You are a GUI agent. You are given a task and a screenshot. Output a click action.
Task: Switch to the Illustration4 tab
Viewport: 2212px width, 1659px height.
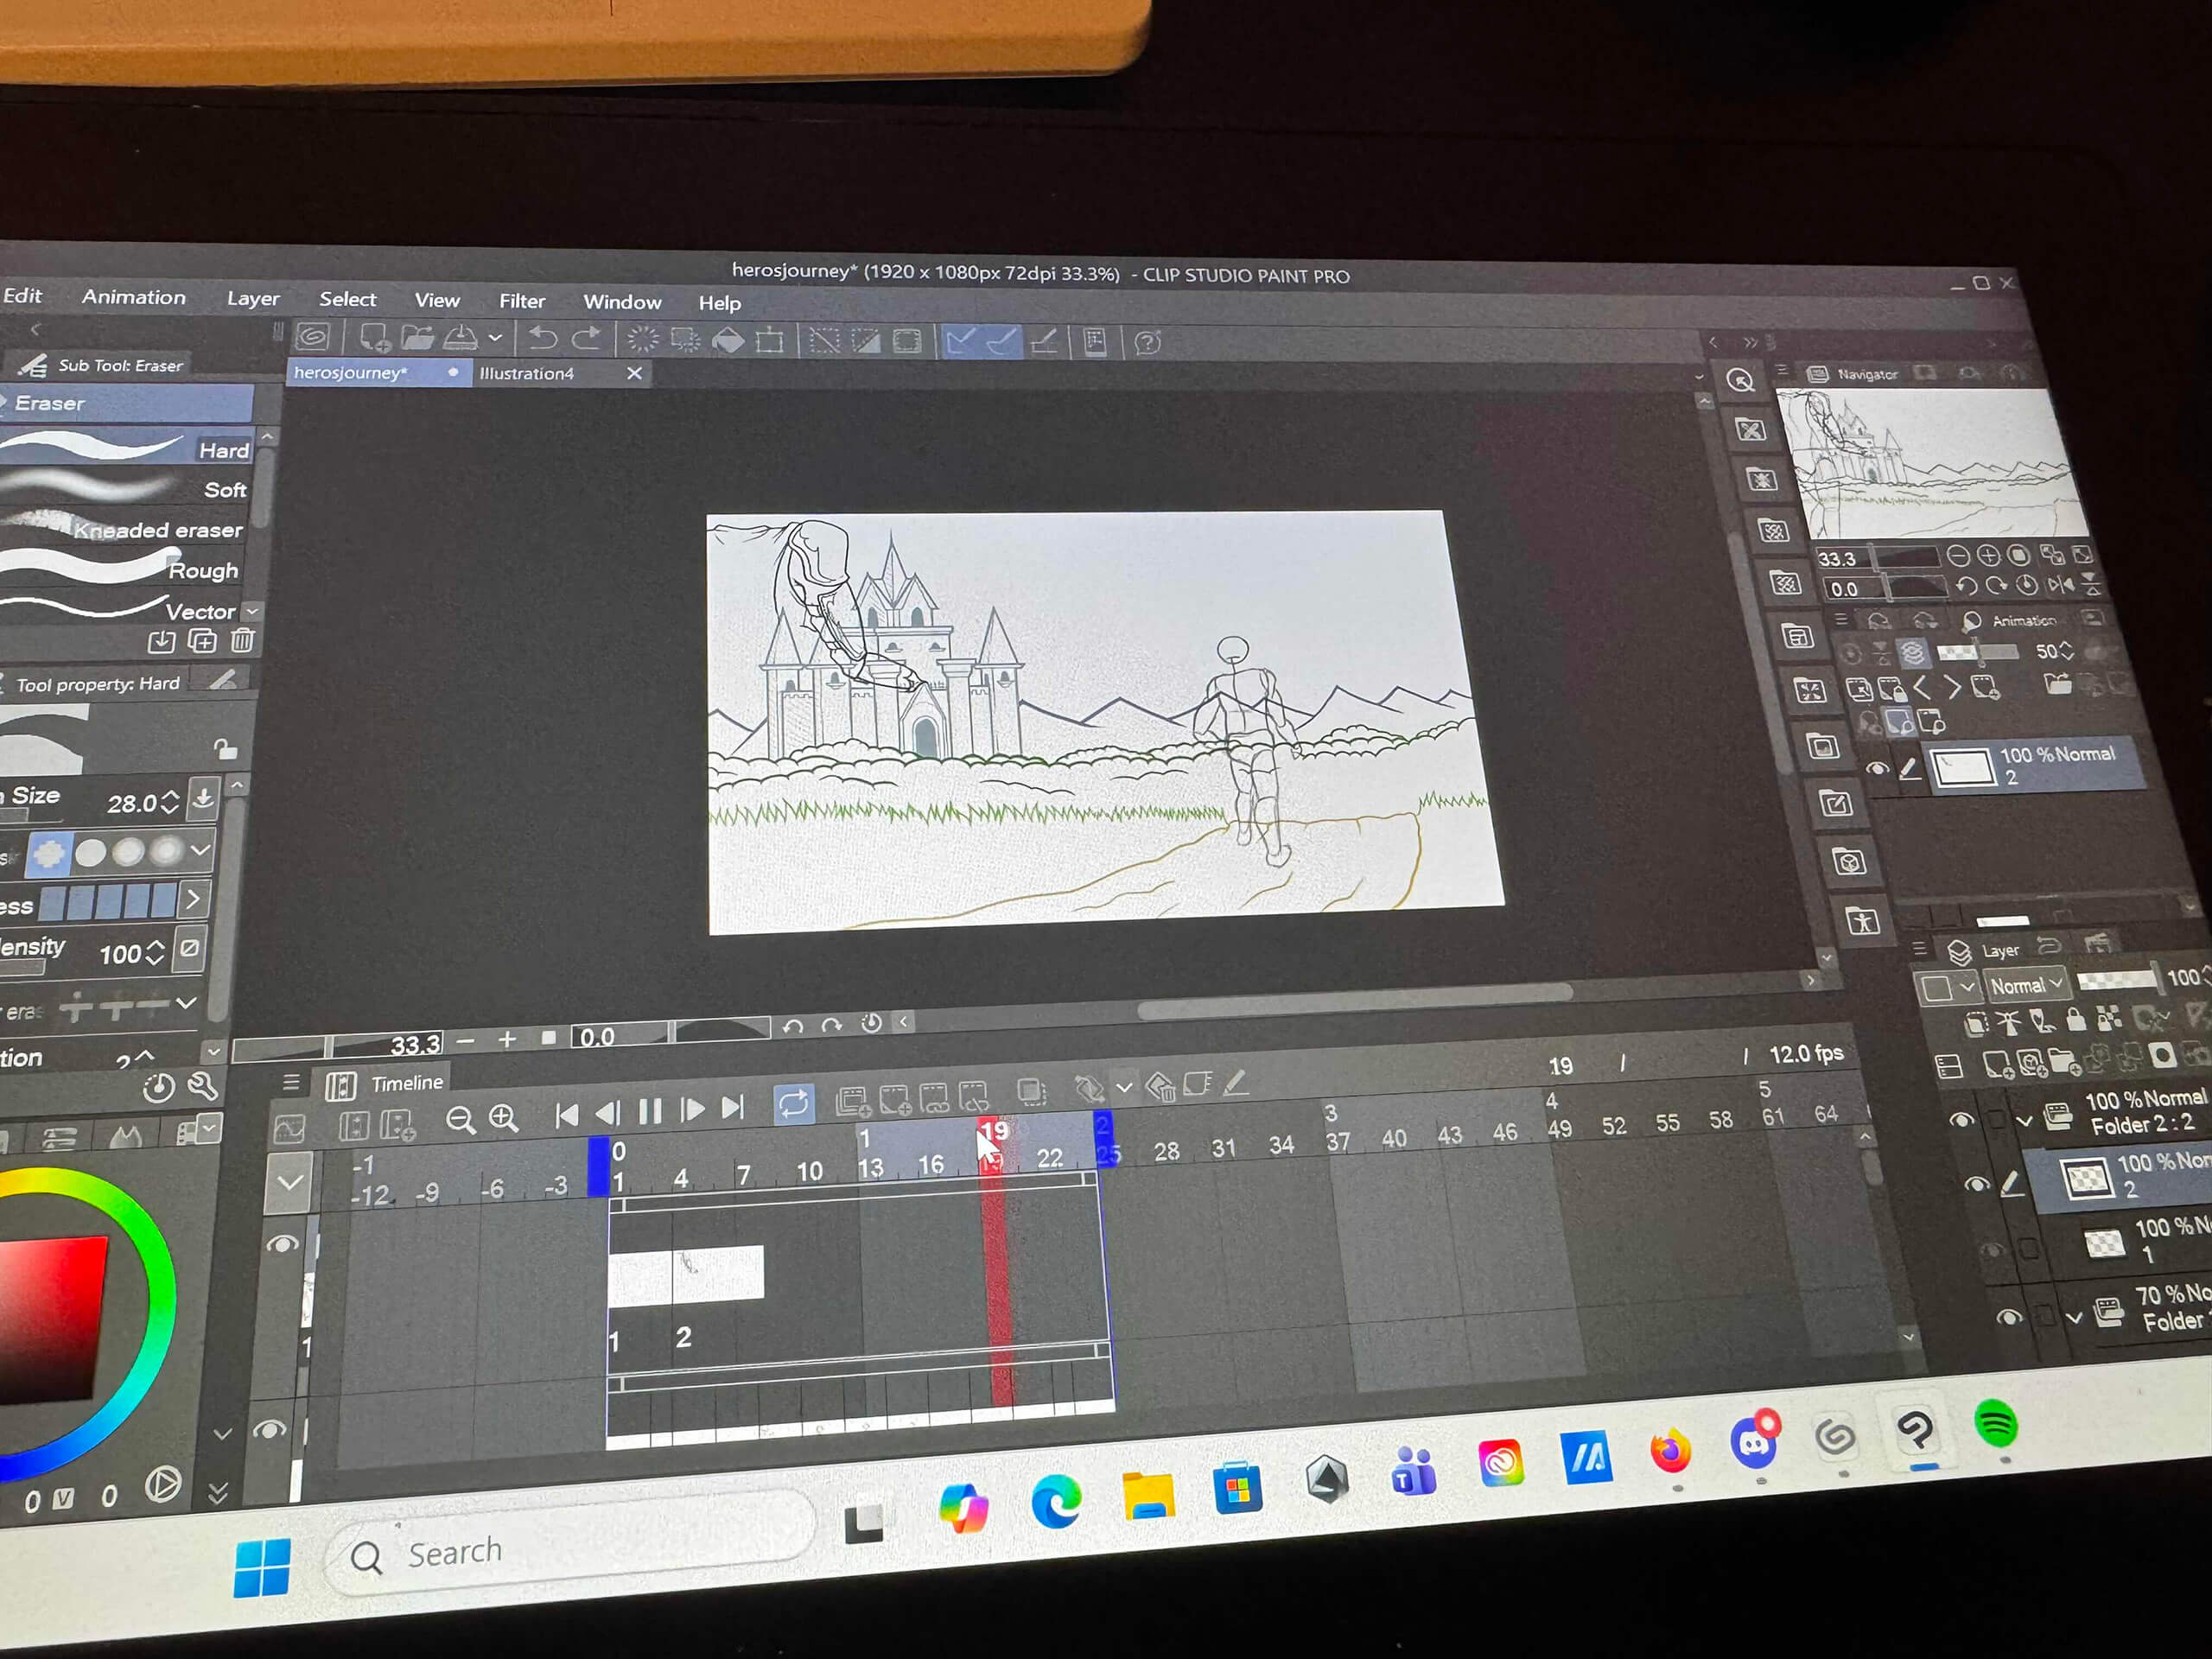[527, 373]
